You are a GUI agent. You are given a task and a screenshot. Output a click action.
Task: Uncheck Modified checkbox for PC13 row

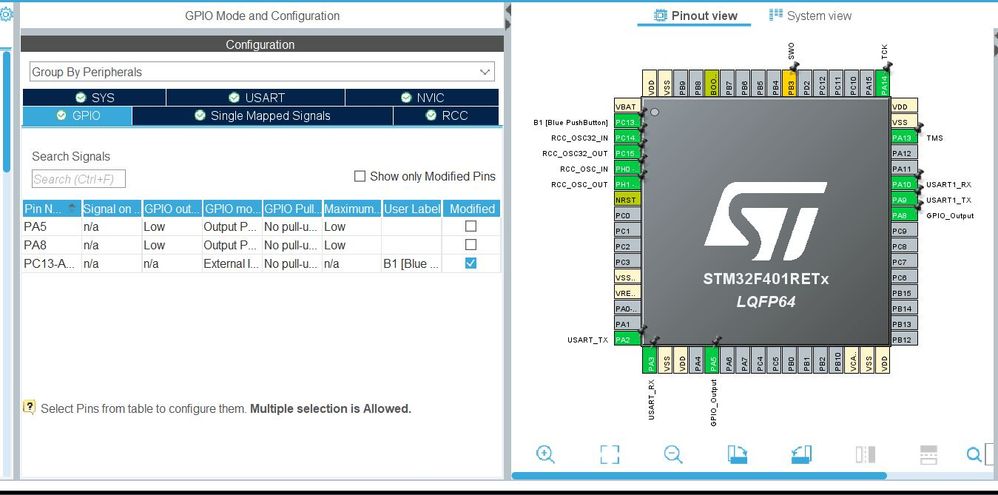tap(470, 263)
